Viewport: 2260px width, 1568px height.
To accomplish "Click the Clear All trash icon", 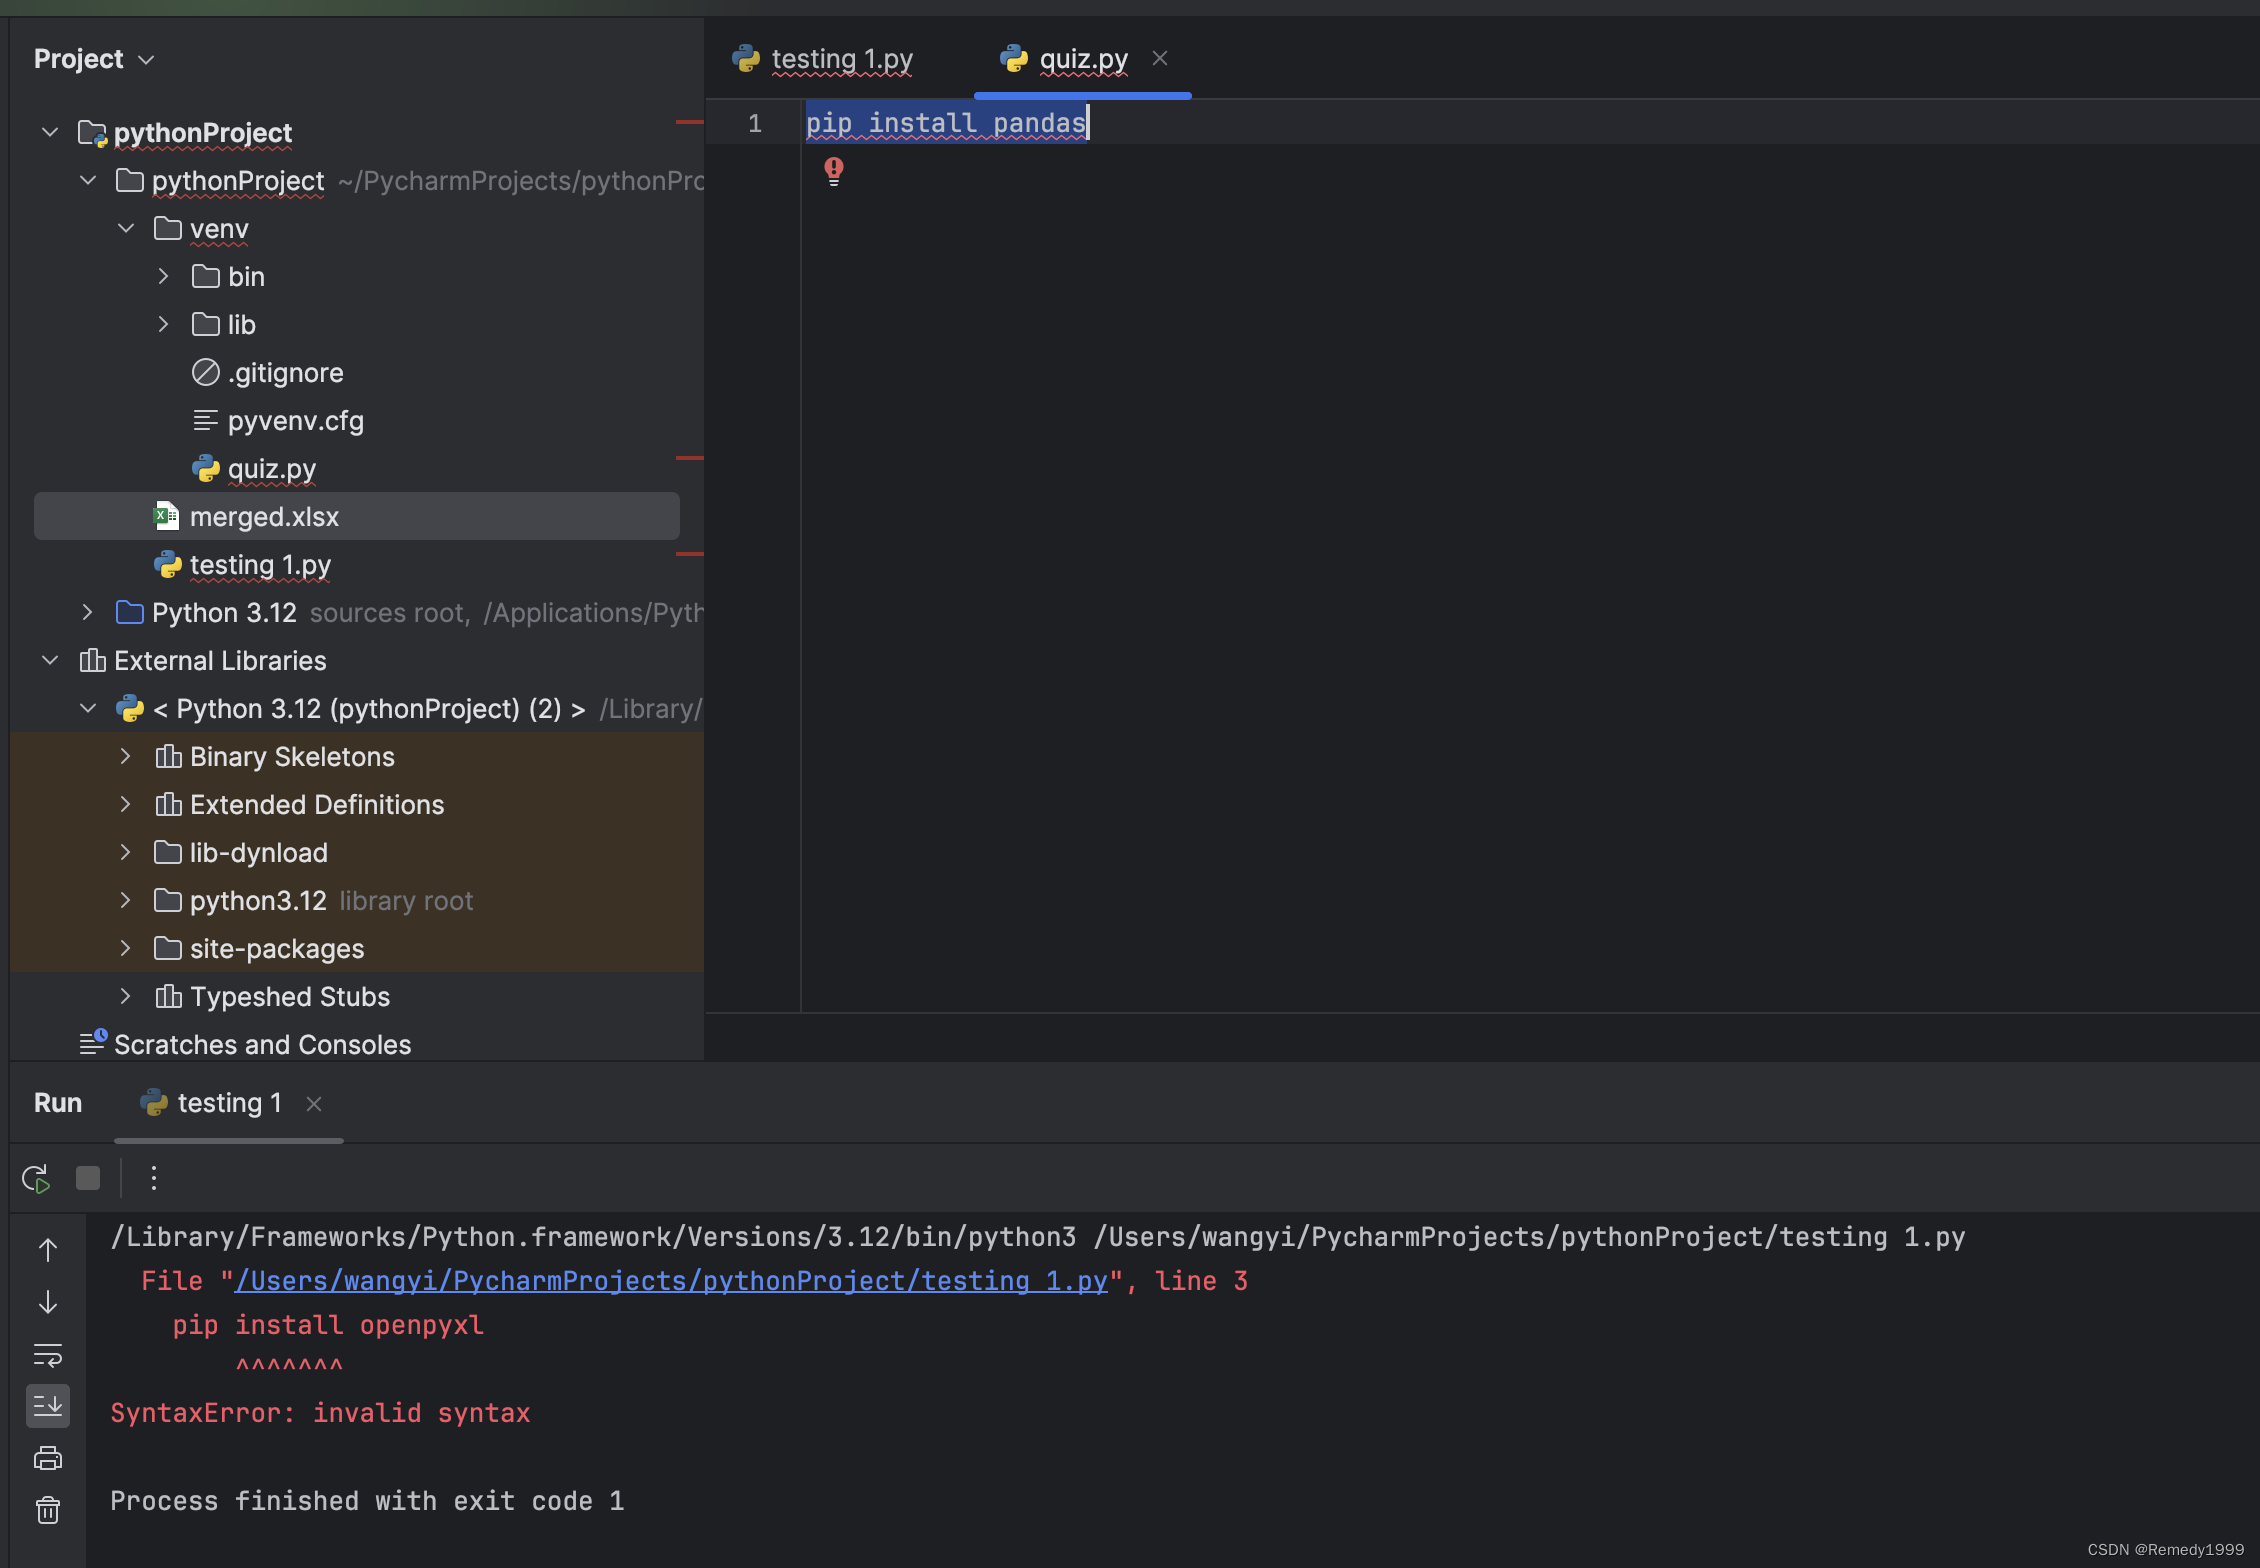I will pyautogui.click(x=48, y=1510).
